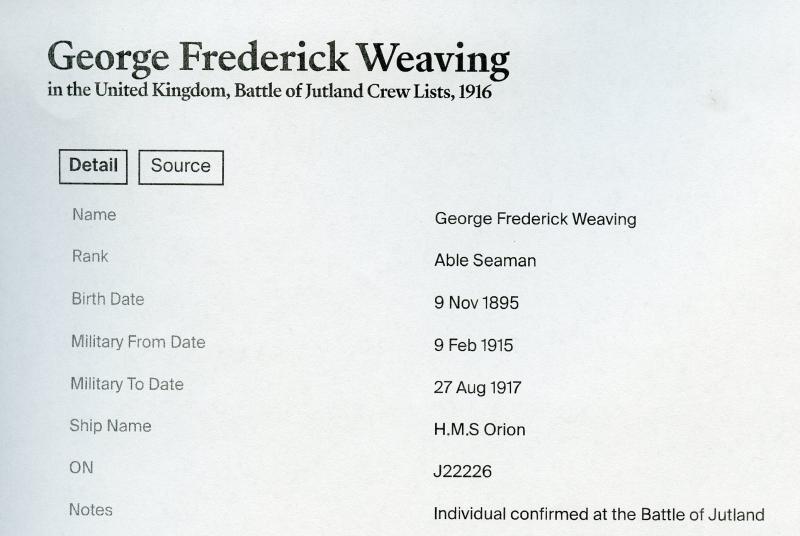The image size is (800, 536).
Task: Click the ON field label
Action: [81, 468]
